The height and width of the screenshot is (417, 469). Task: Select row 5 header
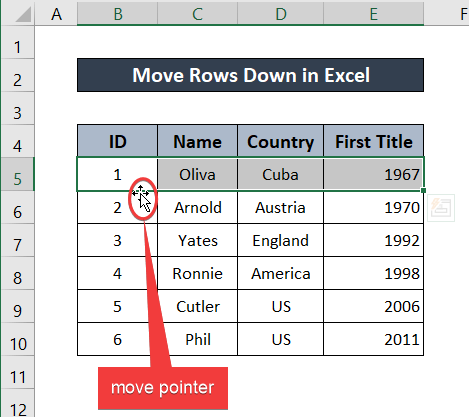coord(17,174)
